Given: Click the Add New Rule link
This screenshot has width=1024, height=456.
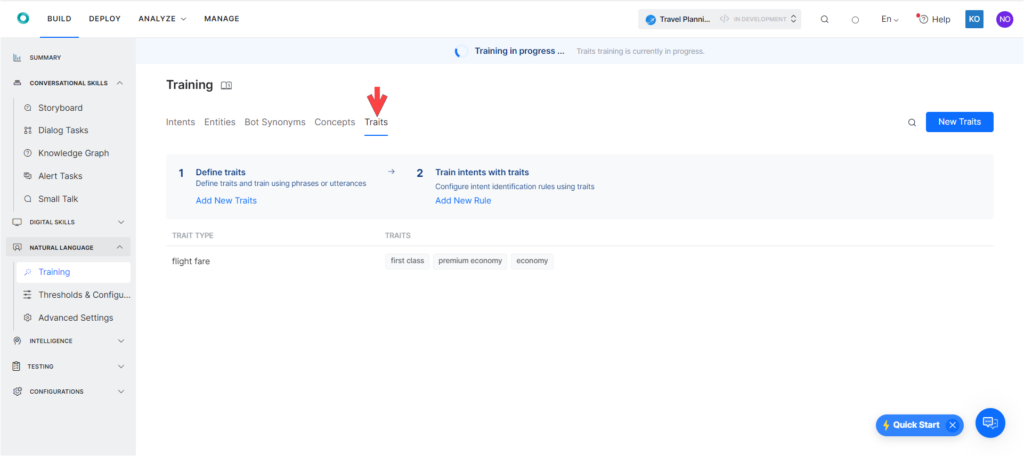Looking at the screenshot, I should pos(463,201).
